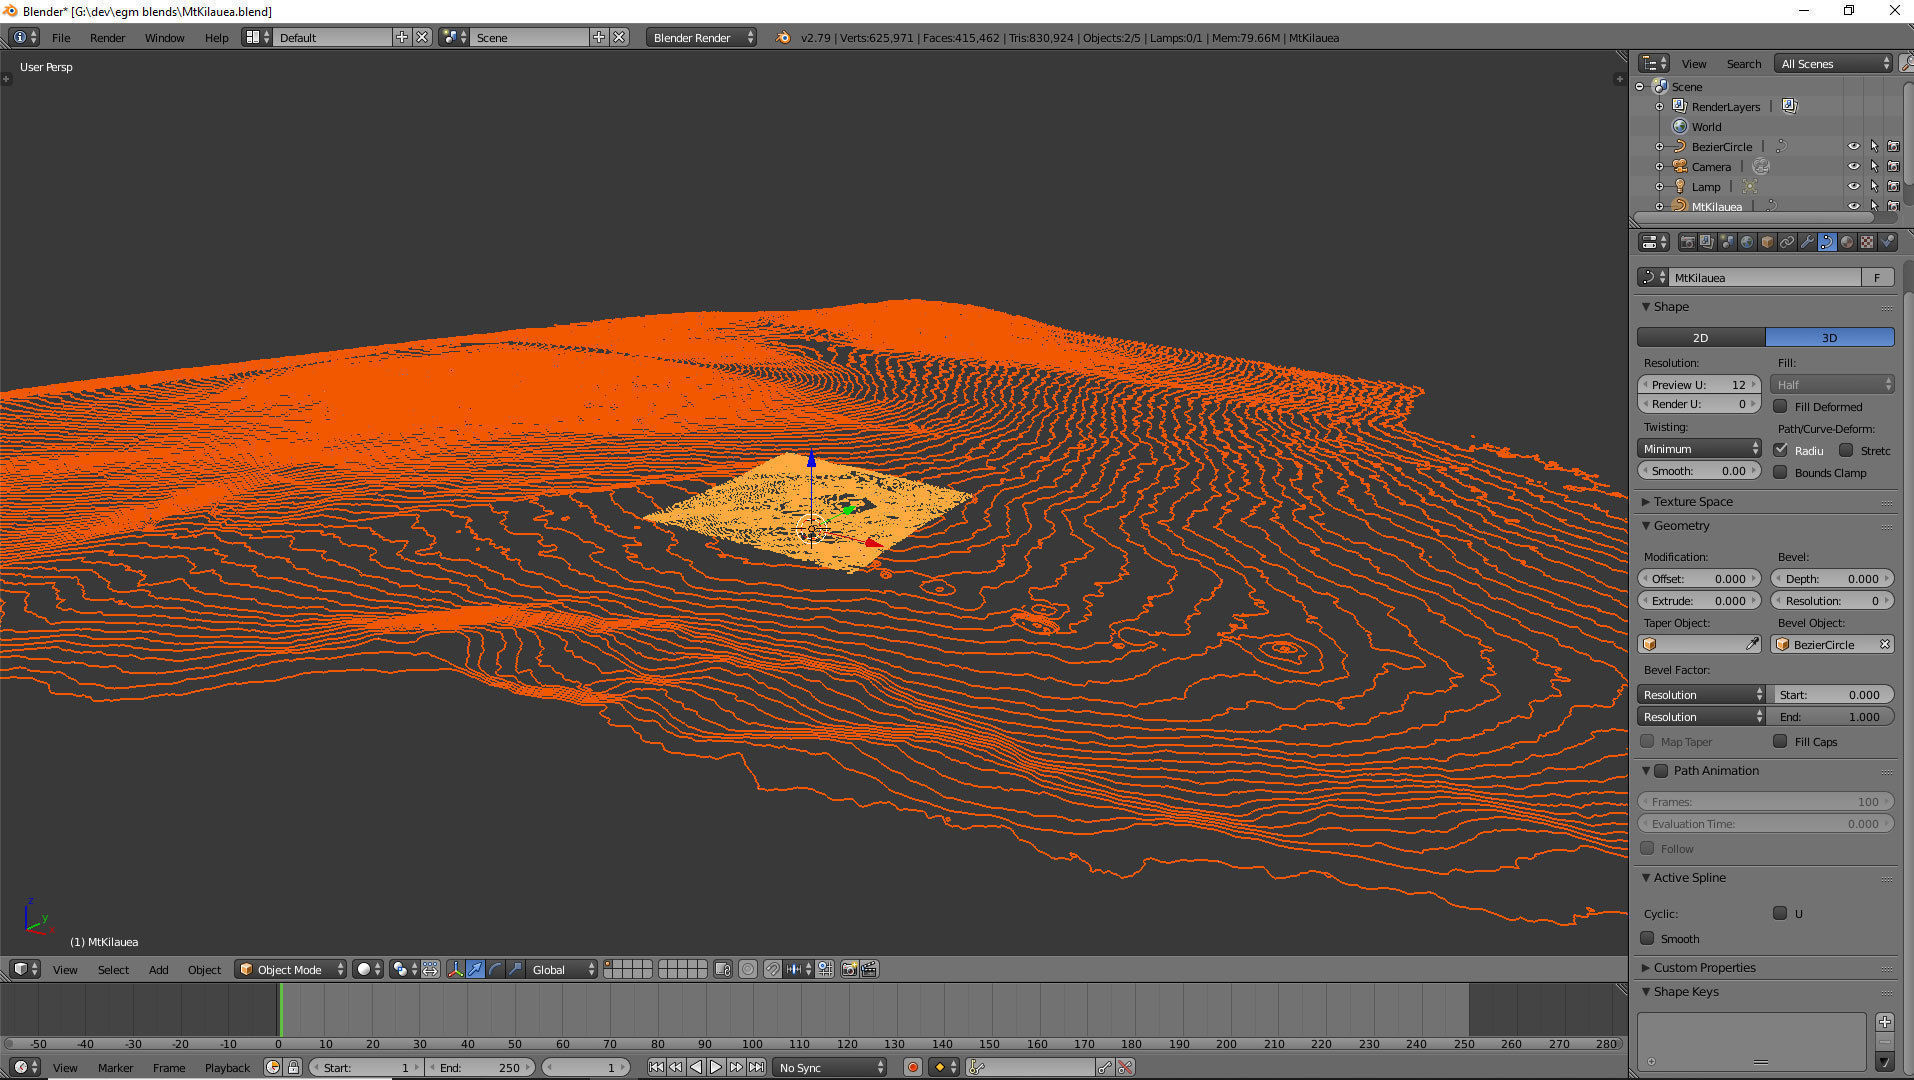Screen dimensions: 1914x1080
Task: Open the File menu
Action: pyautogui.click(x=61, y=37)
